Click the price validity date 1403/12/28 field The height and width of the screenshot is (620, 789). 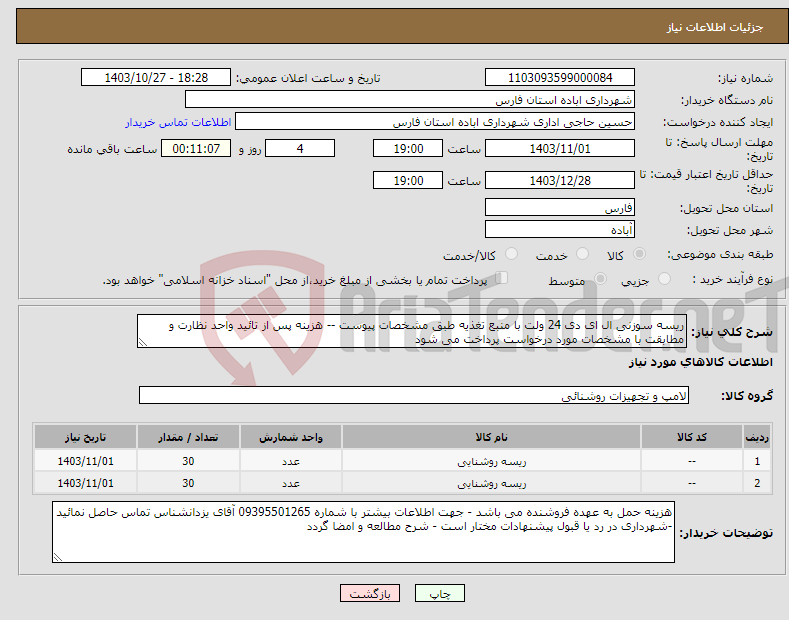point(560,180)
